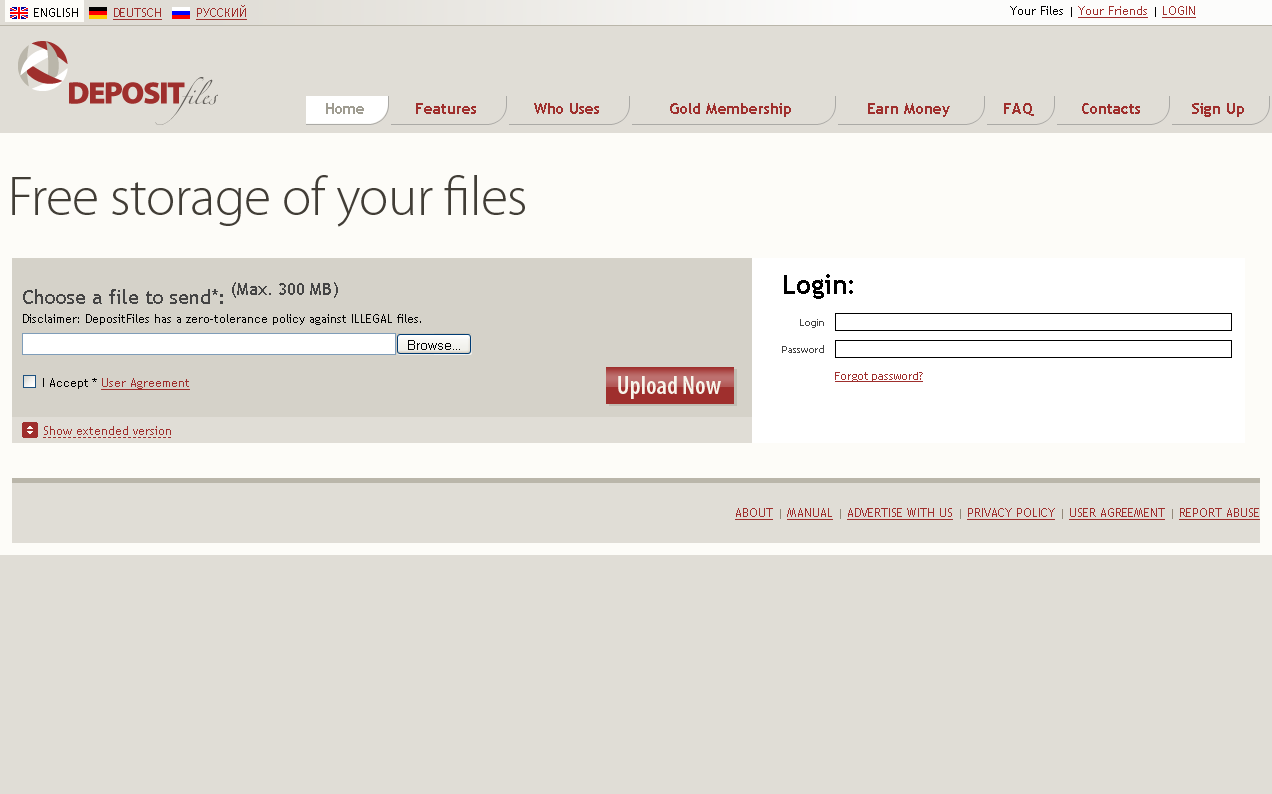This screenshot has width=1272, height=794.
Task: Open PRIVACY POLICY footer link
Action: tap(1011, 513)
